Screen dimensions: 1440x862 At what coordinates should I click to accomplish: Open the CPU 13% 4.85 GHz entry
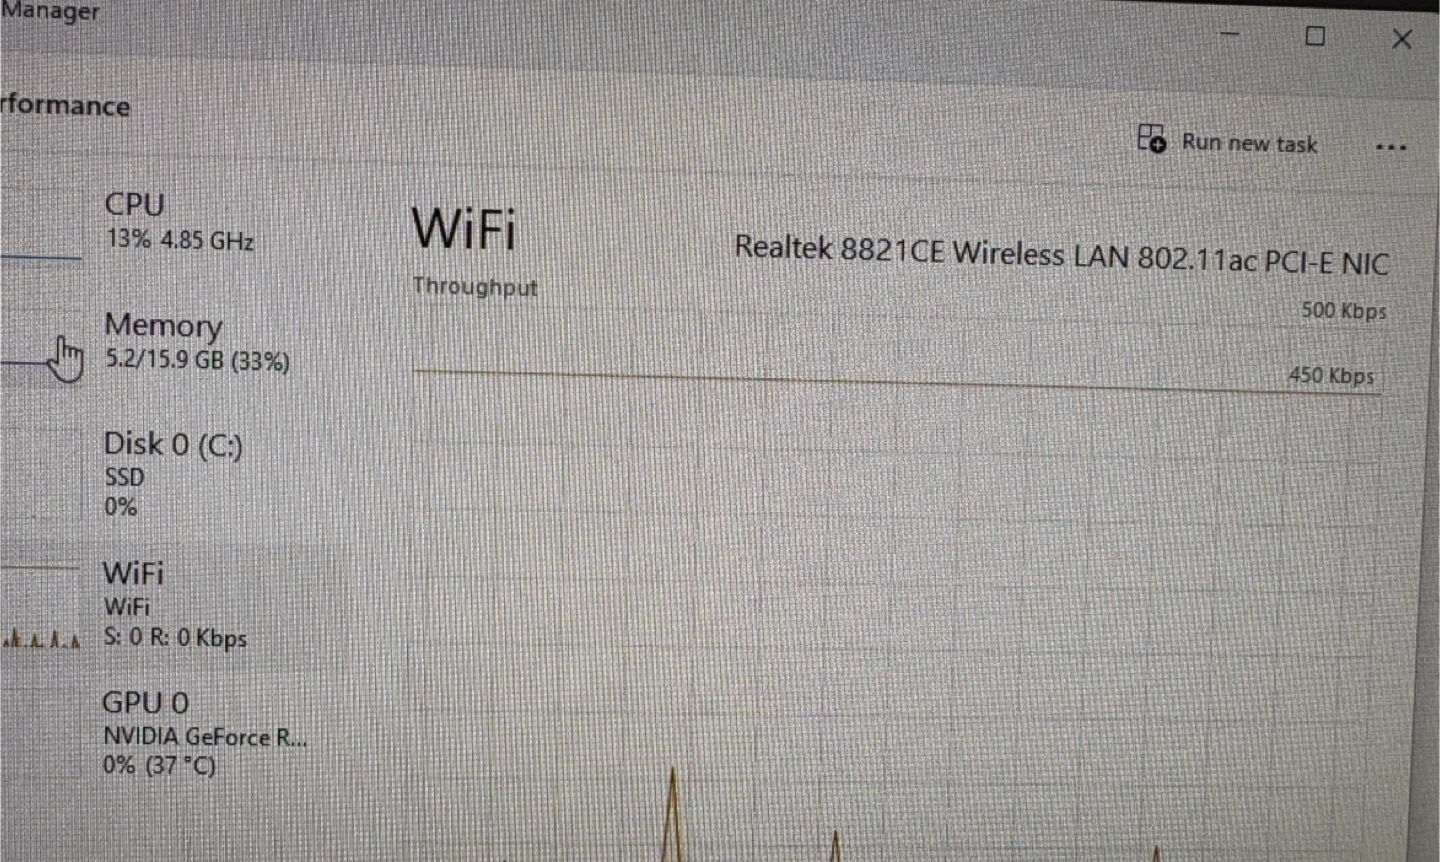click(x=178, y=222)
